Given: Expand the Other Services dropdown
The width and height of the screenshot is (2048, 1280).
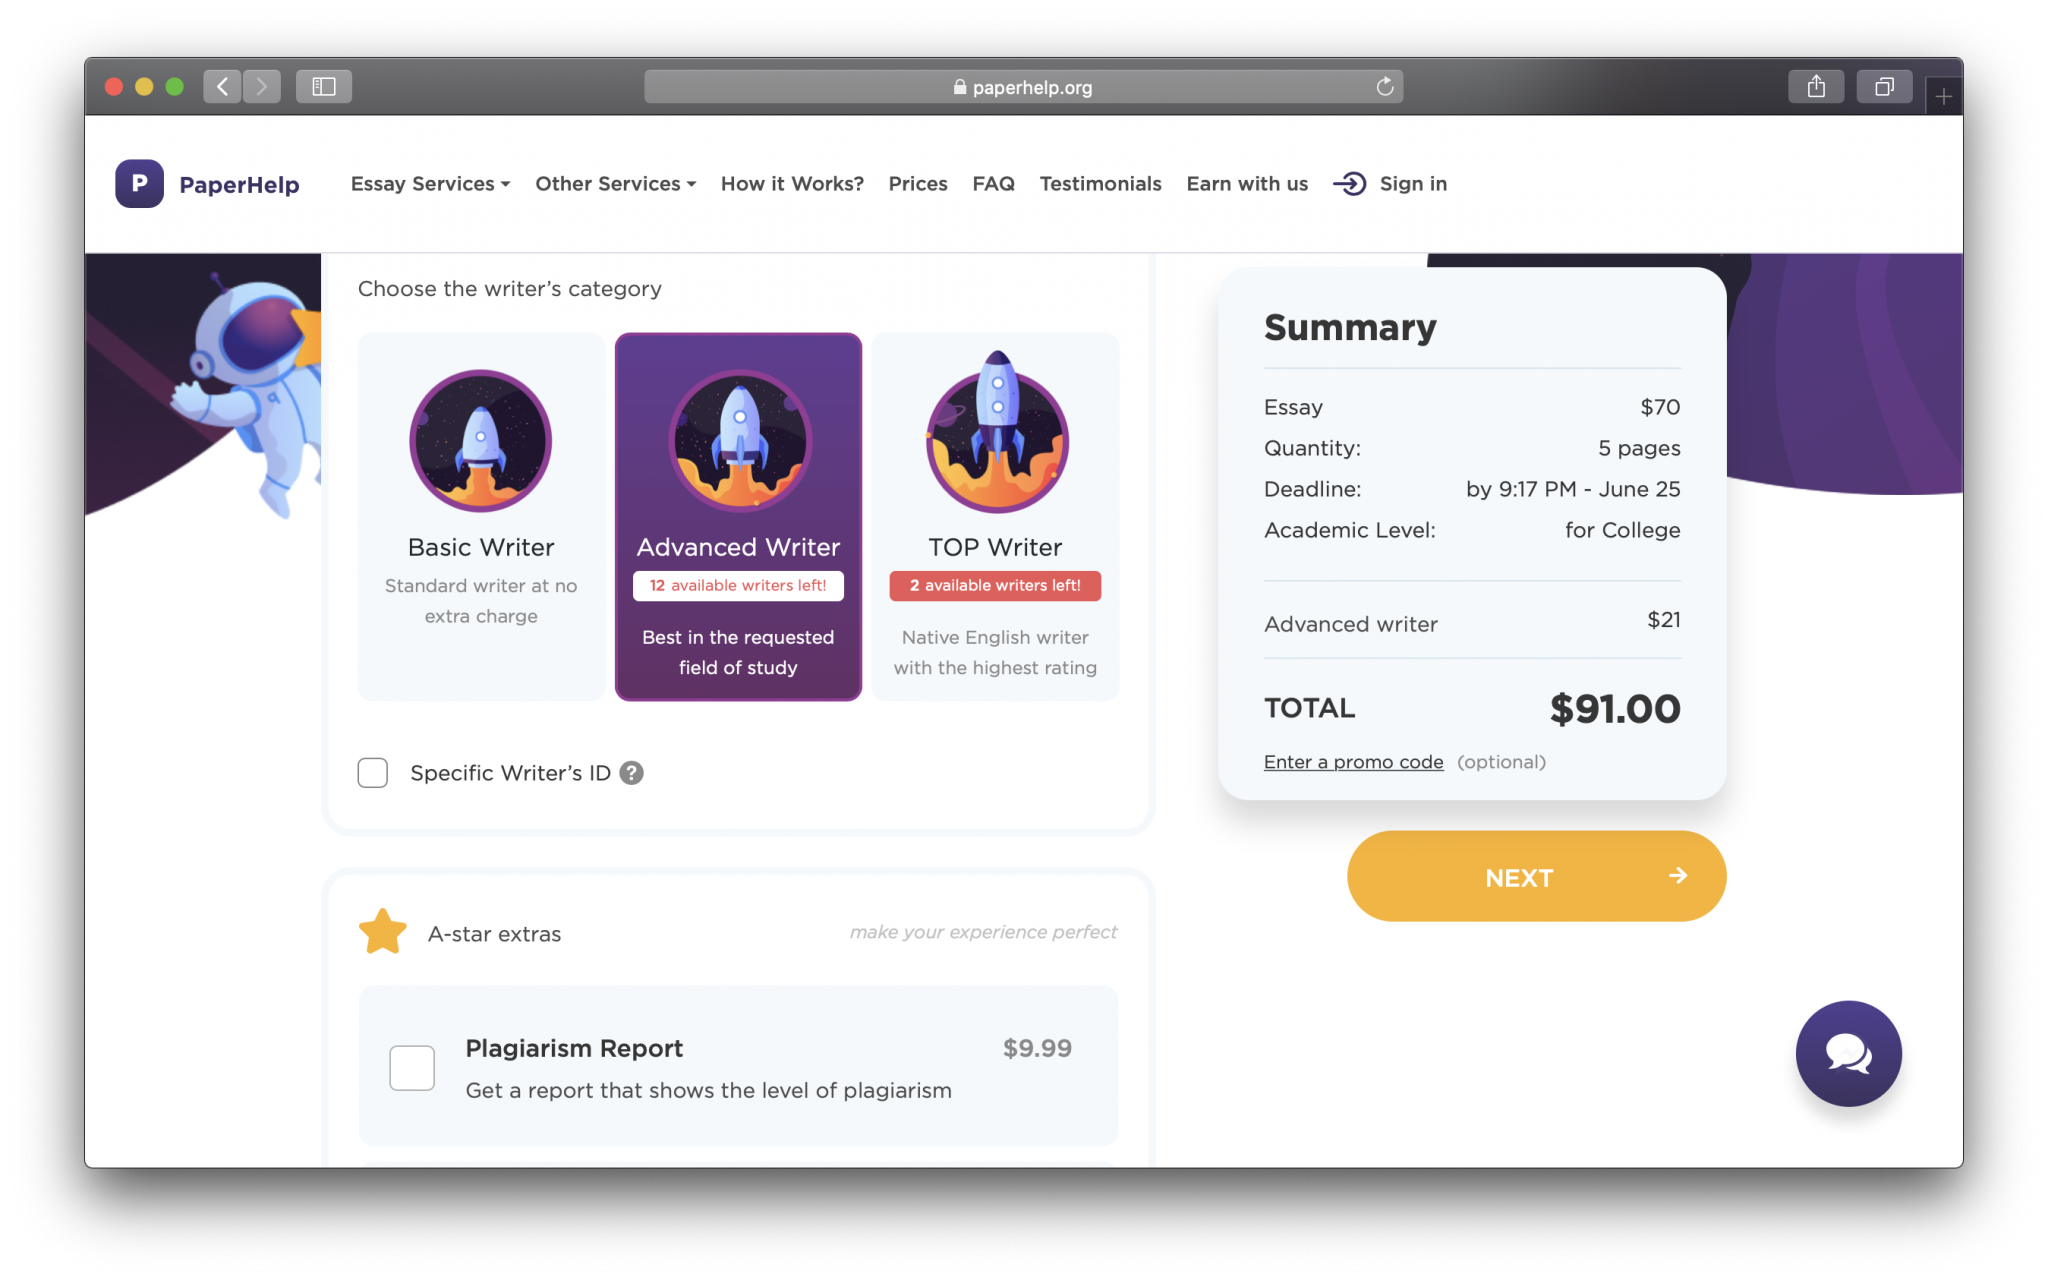Looking at the screenshot, I should pyautogui.click(x=615, y=184).
